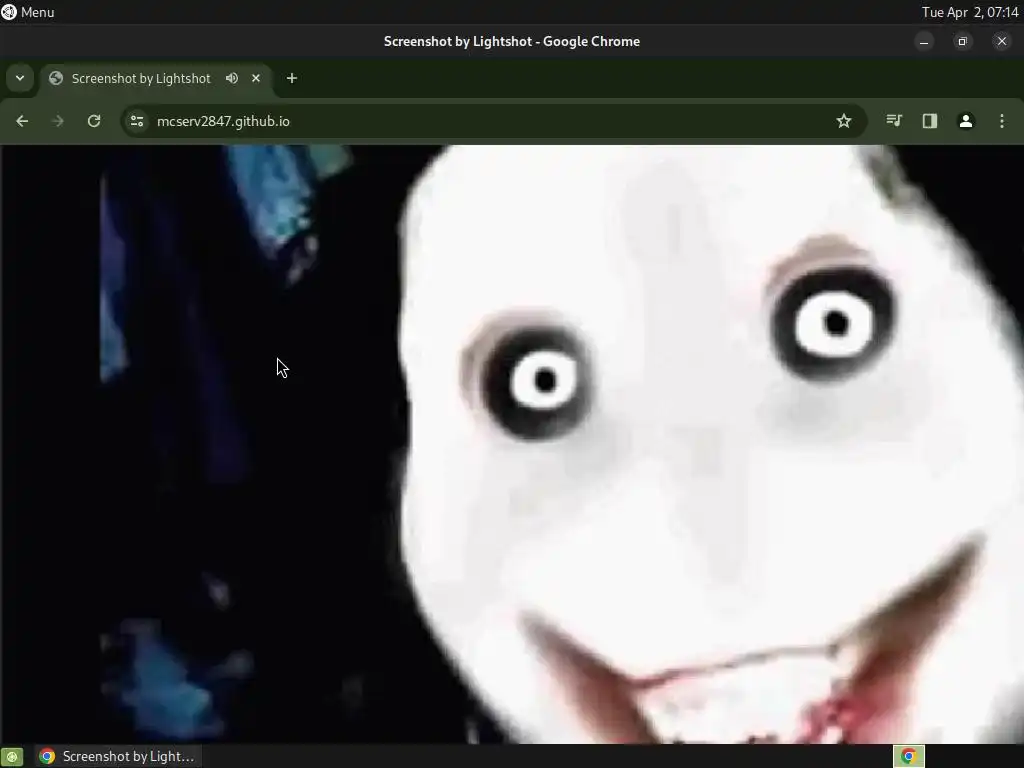Click the clock showing Tue Apr 2, 07:14
The width and height of the screenshot is (1024, 768).
pos(970,12)
